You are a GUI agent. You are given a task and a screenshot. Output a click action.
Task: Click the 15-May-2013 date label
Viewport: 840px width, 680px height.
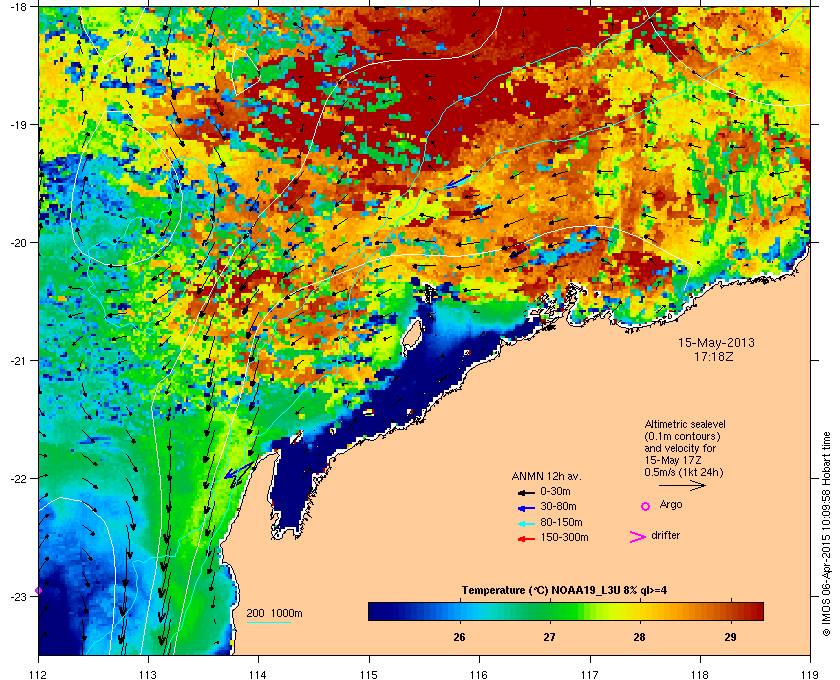click(x=716, y=342)
